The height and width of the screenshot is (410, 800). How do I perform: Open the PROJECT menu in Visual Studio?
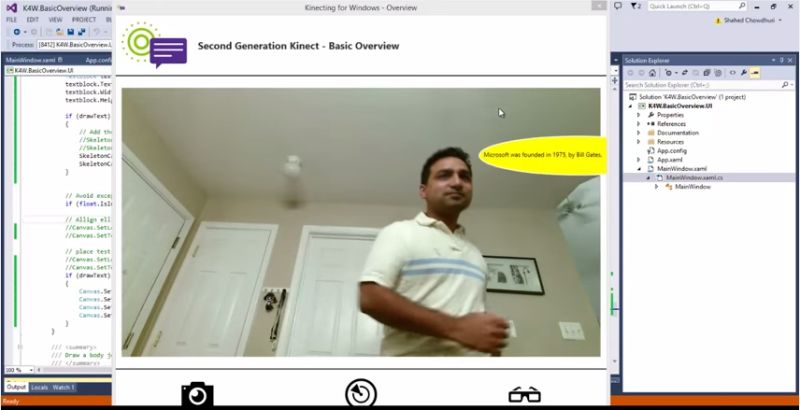84,20
